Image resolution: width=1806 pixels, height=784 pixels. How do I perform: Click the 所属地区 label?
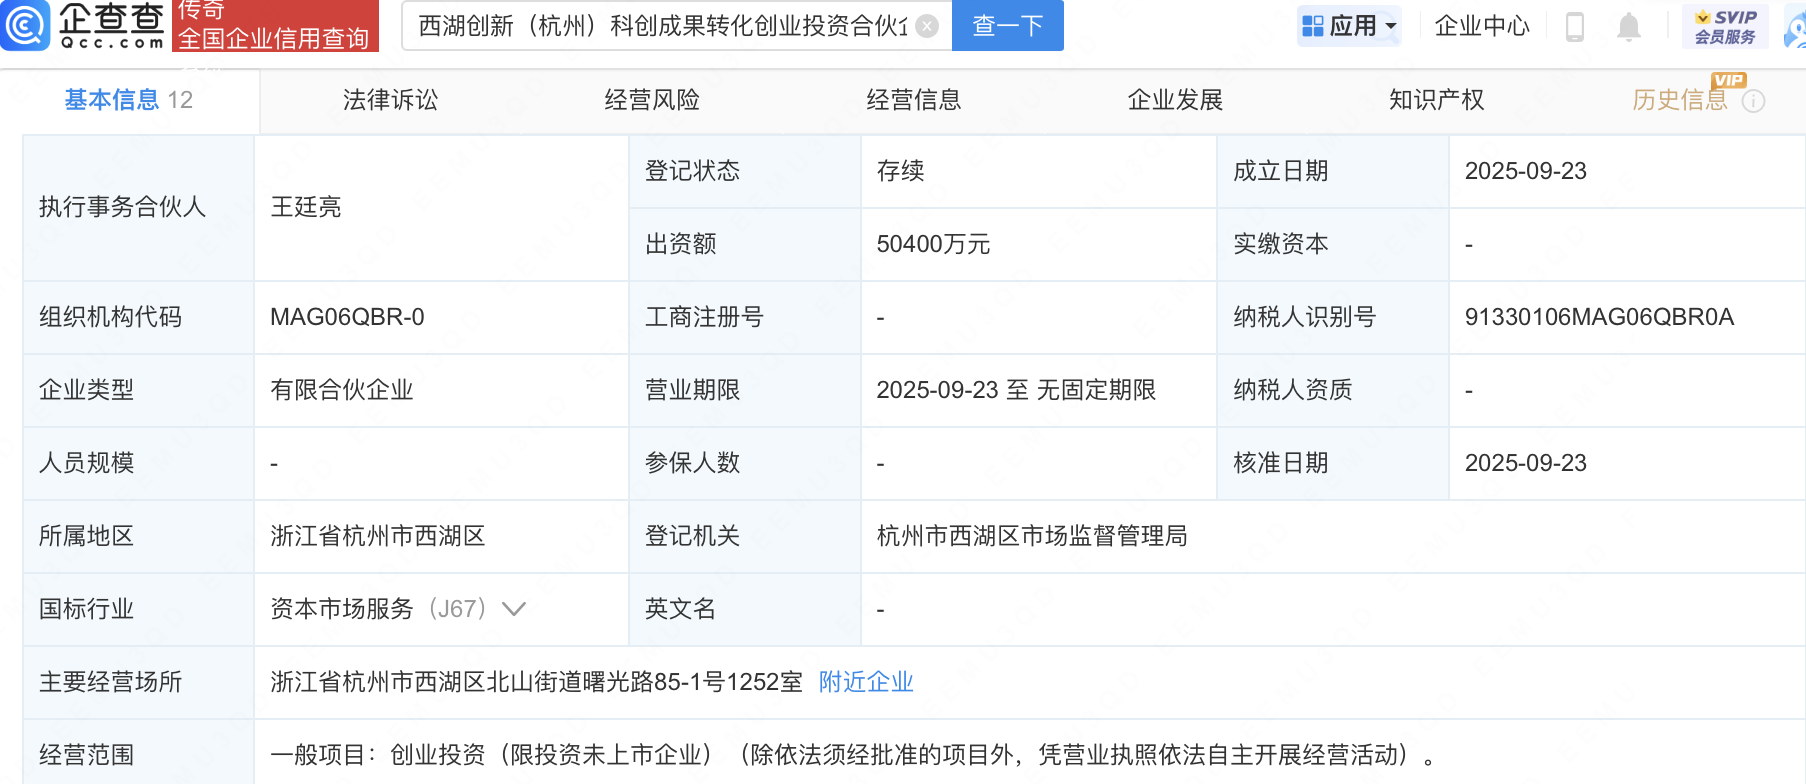[x=86, y=536]
